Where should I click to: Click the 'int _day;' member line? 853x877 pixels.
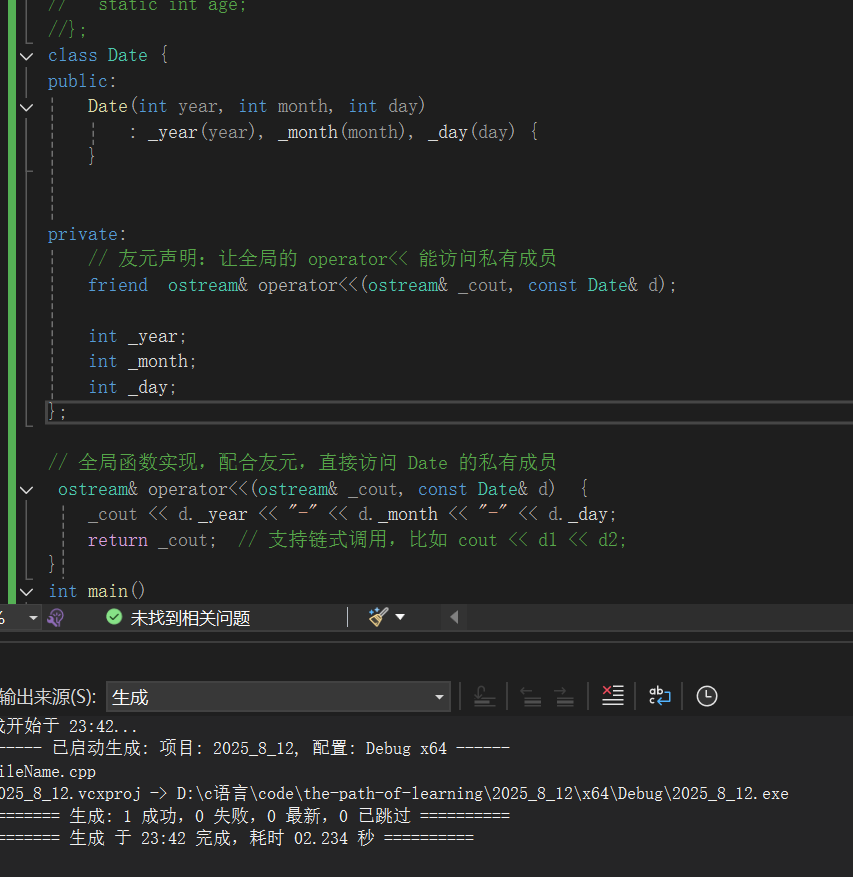pos(132,387)
